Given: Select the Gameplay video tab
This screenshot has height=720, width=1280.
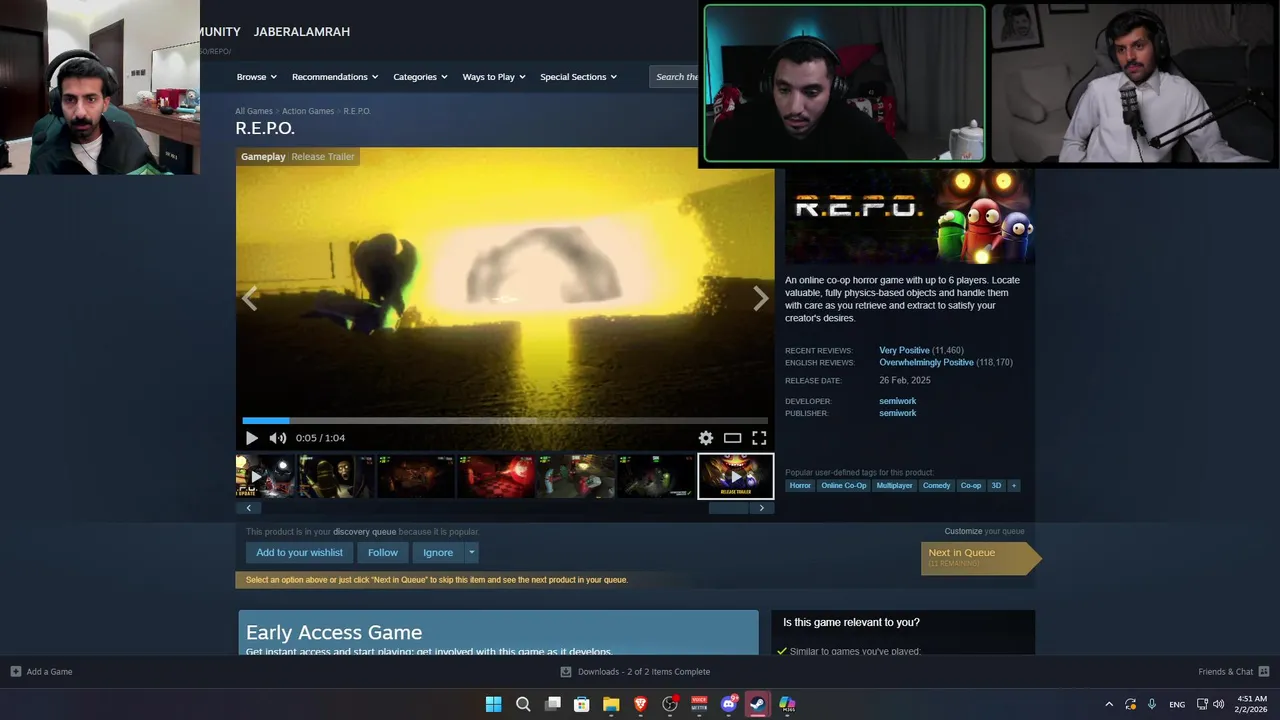Looking at the screenshot, I should tap(263, 157).
